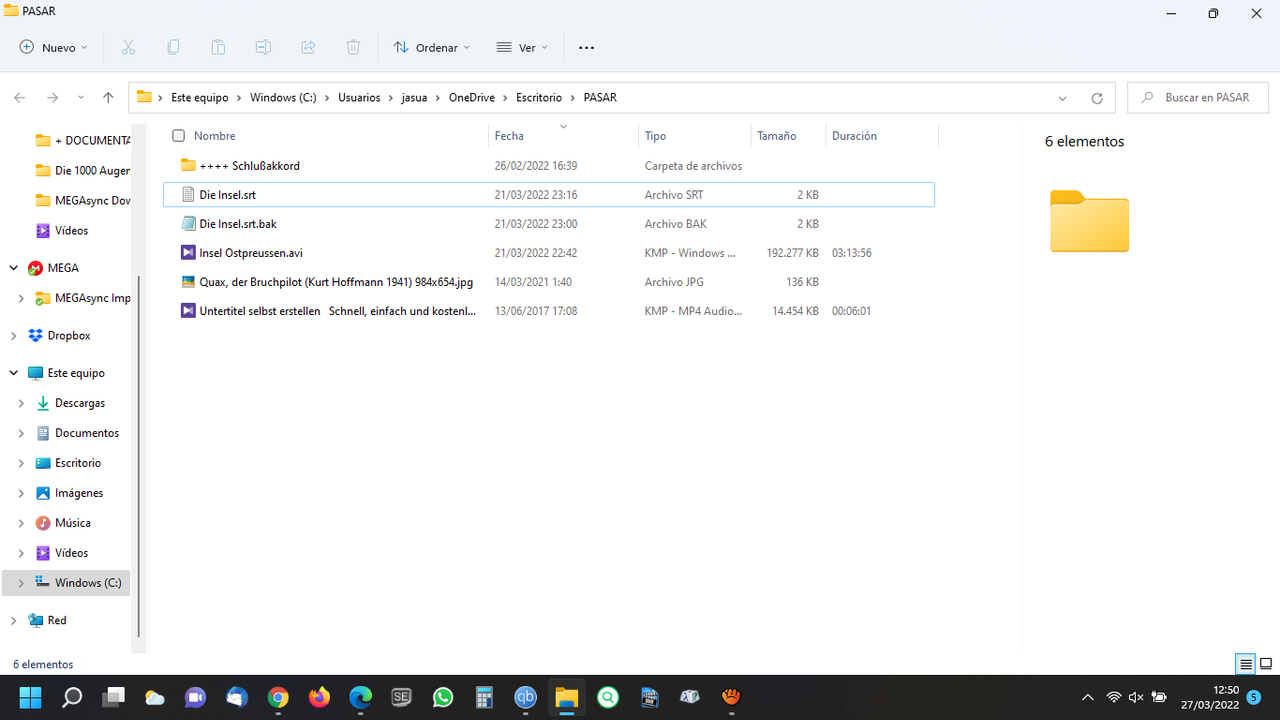1280x720 pixels.
Task: Go forward with the right arrow
Action: point(53,98)
